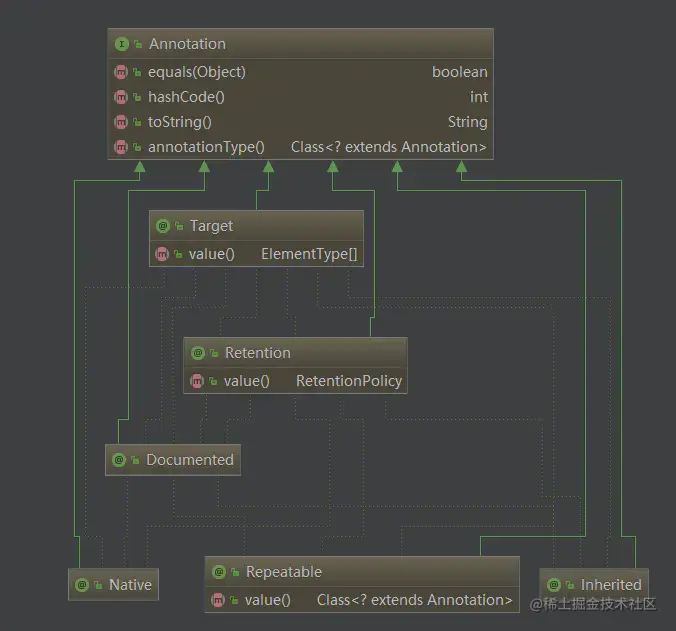676x631 pixels.
Task: Click the method icon beside toString()
Action: (x=121, y=122)
